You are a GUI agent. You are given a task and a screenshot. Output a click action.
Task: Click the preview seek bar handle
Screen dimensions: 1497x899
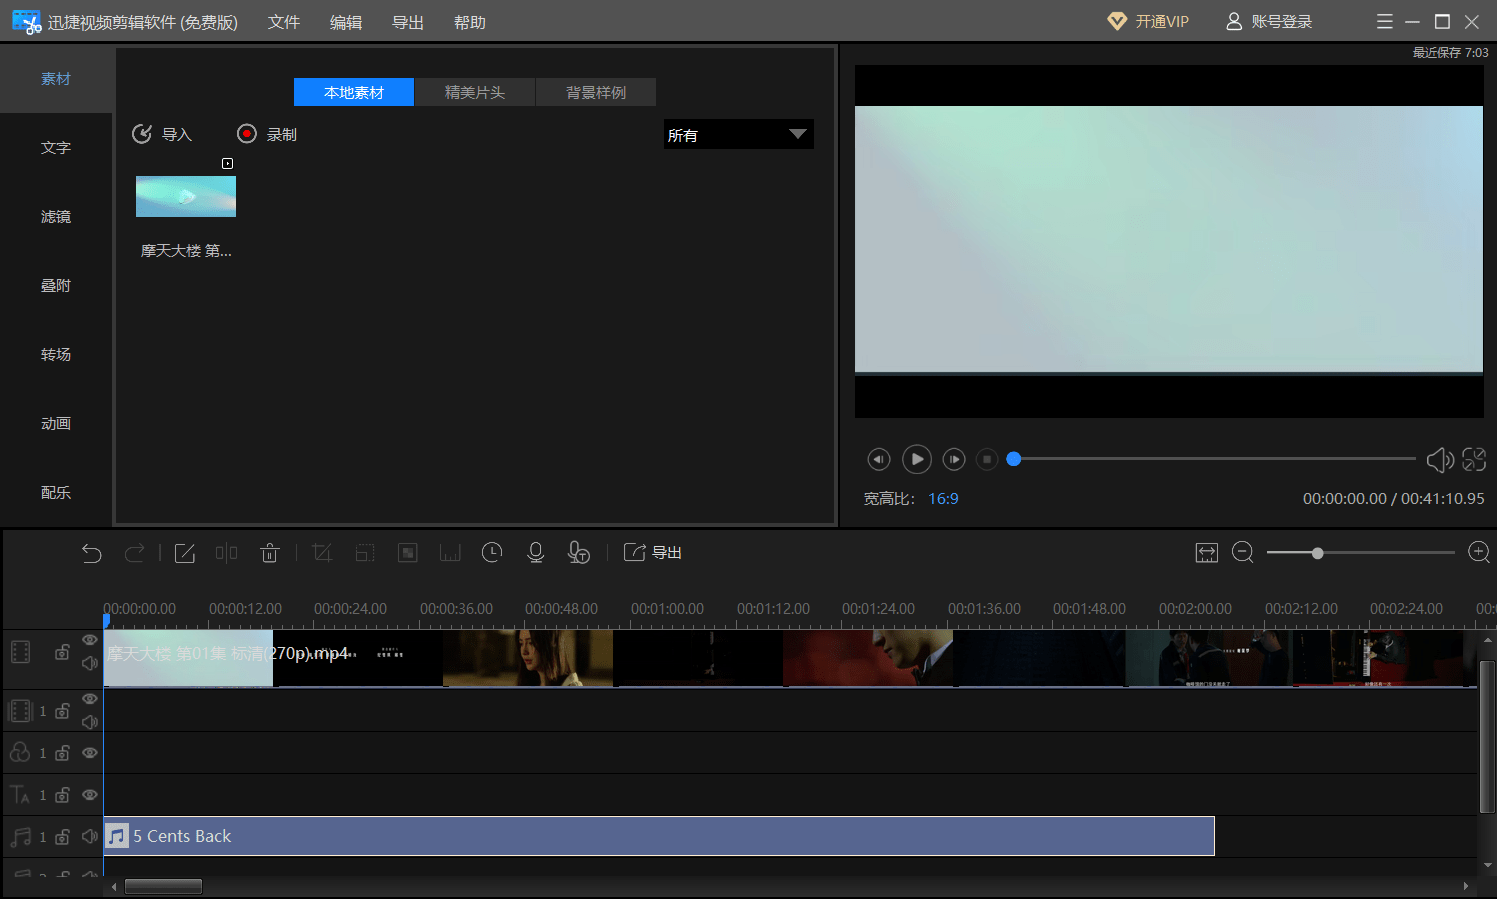[x=1014, y=459]
